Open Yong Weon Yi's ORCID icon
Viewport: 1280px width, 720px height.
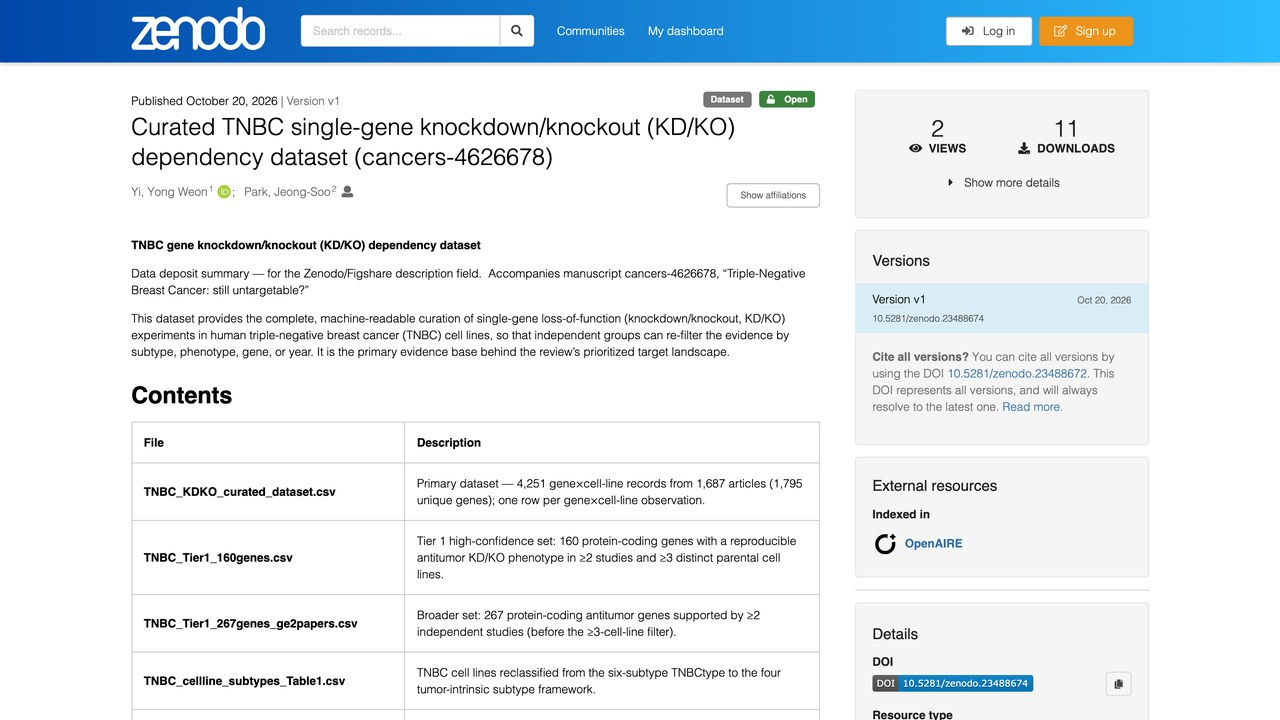coord(224,192)
